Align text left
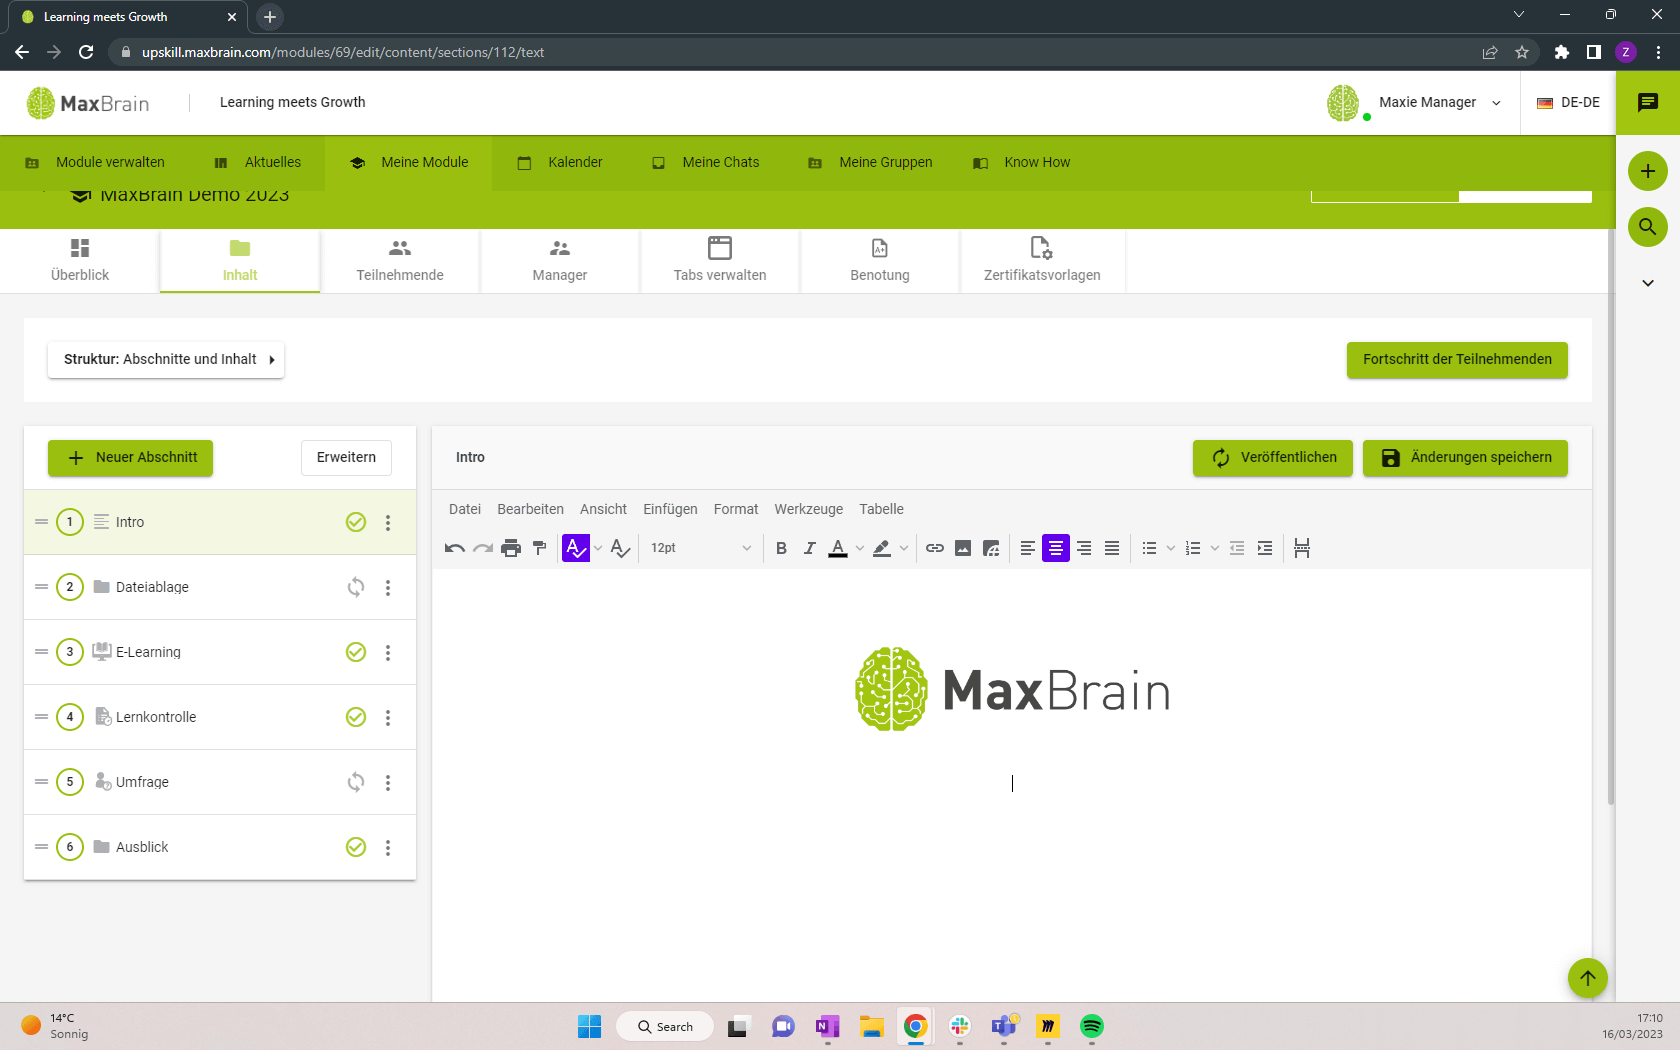1680x1050 pixels. click(x=1027, y=548)
